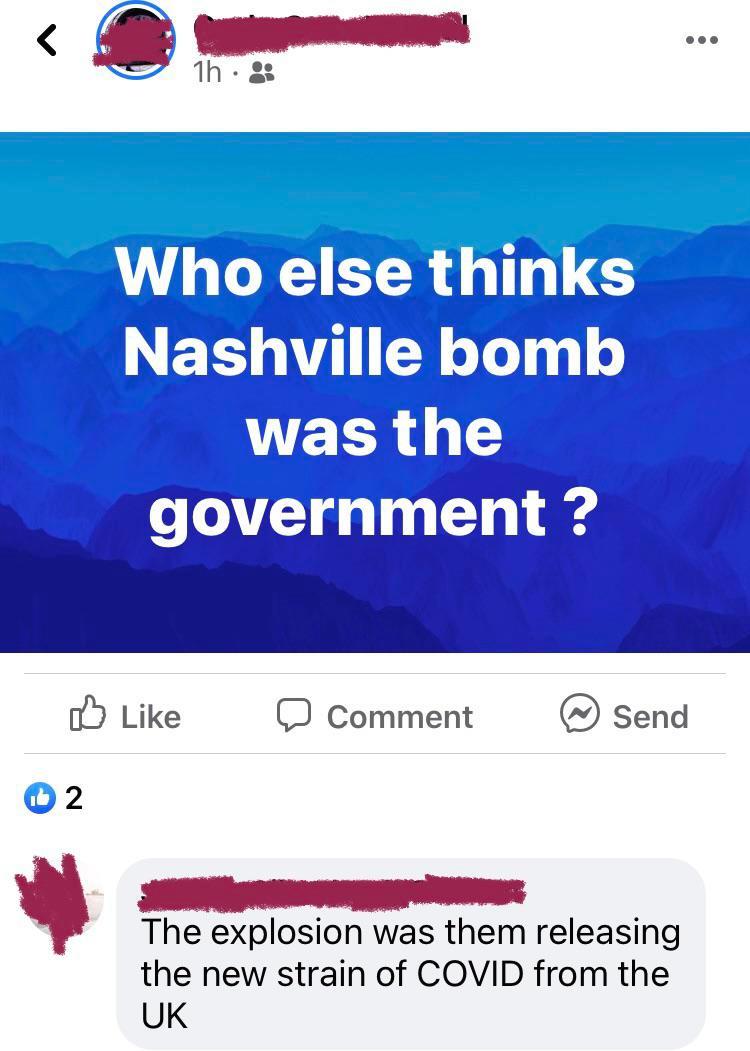Tap the "Who else thinks" headline text
750x1051 pixels.
pos(375,271)
